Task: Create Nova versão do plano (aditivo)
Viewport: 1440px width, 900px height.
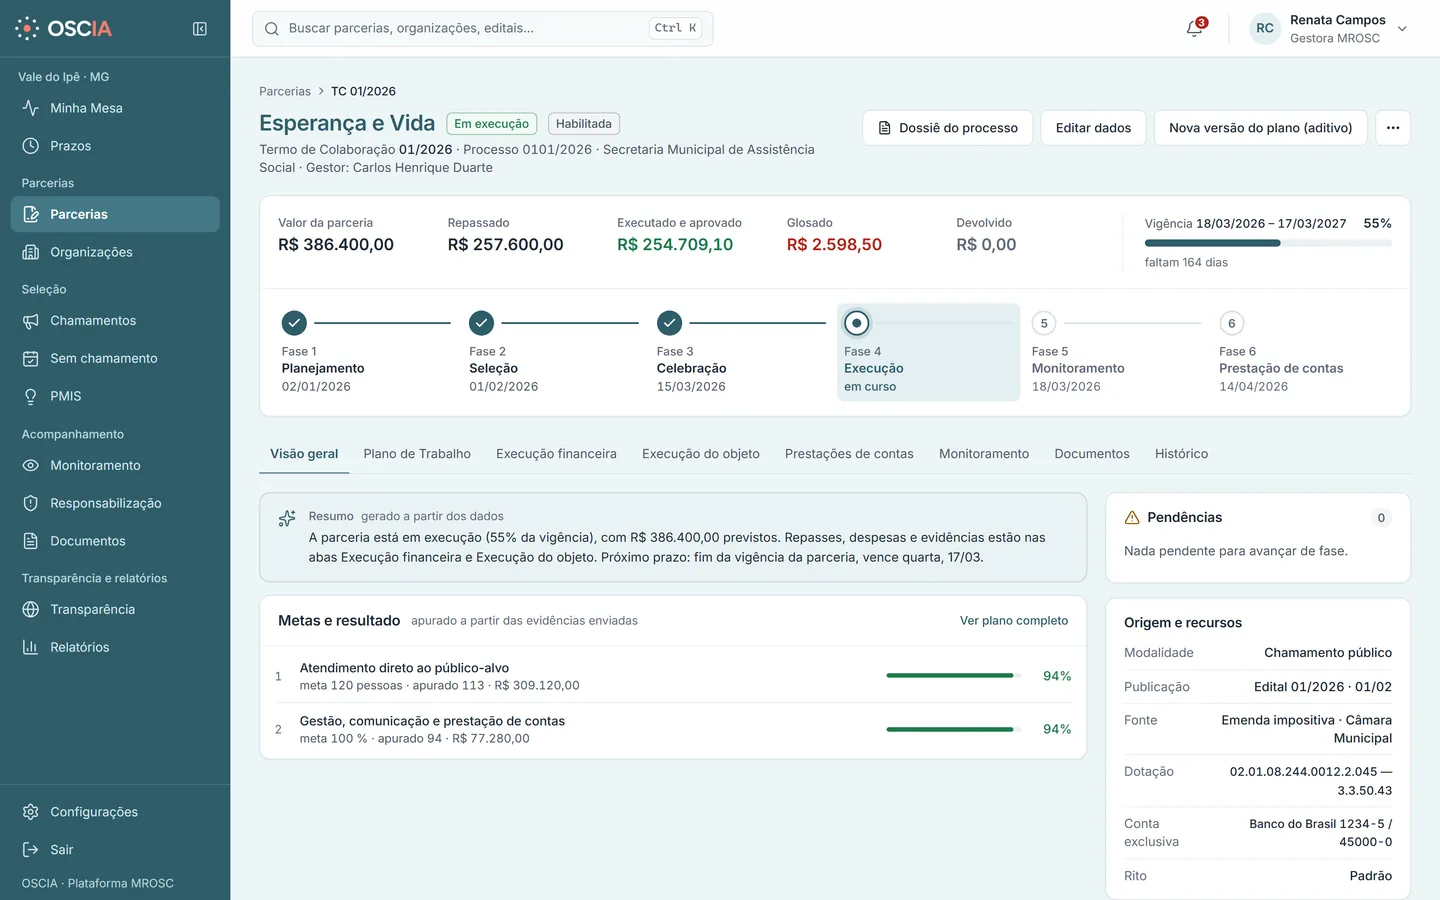Action: click(x=1260, y=128)
